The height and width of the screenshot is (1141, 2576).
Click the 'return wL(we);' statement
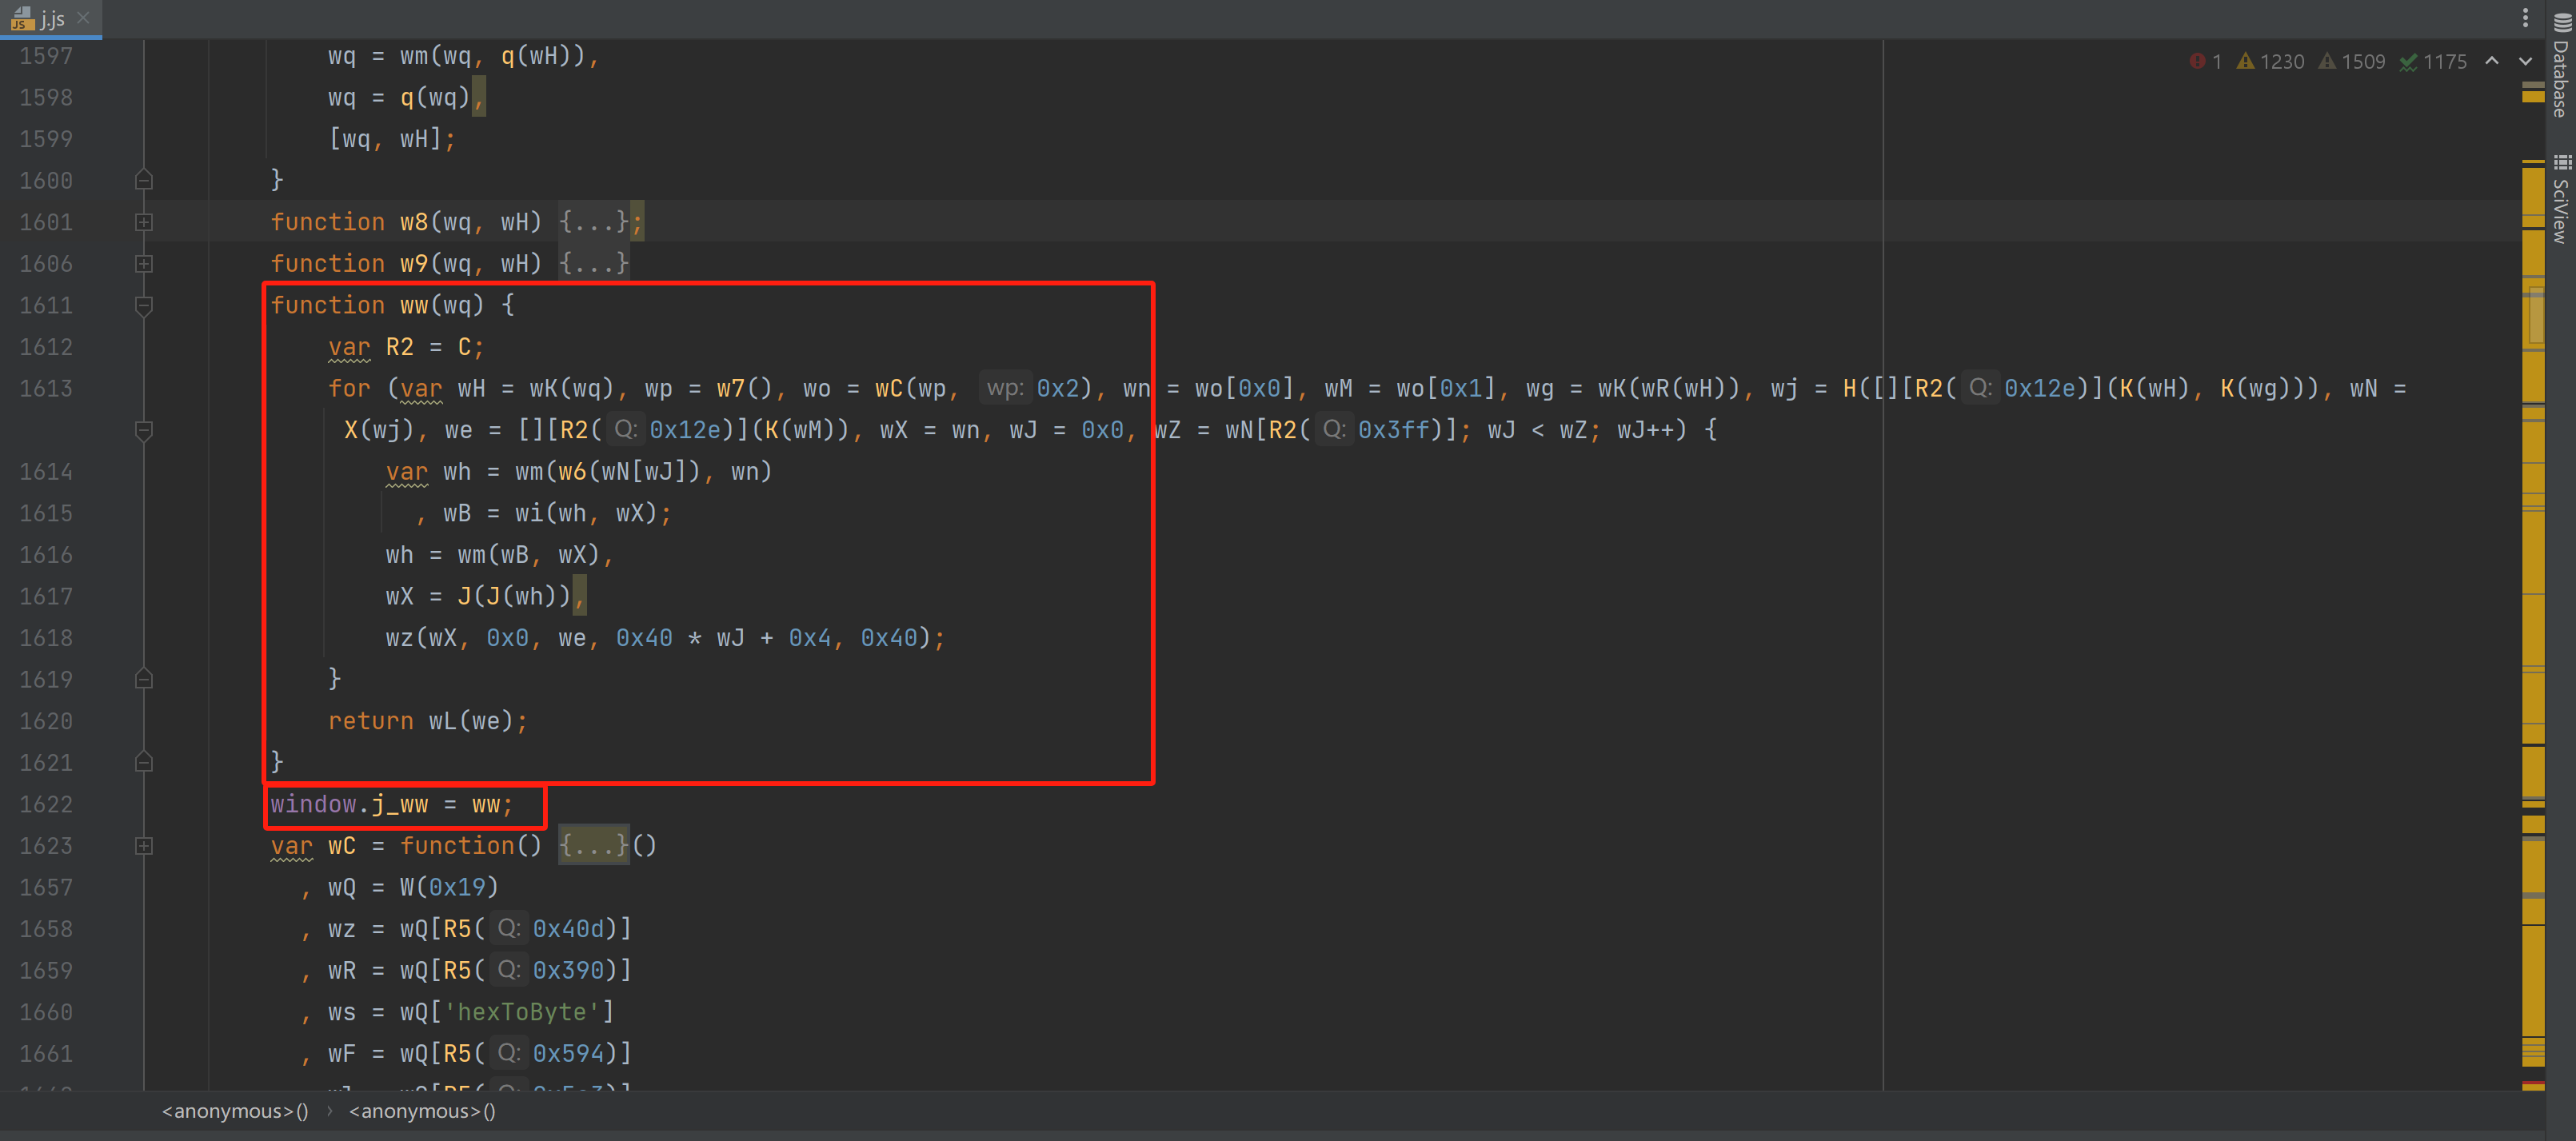(x=428, y=721)
